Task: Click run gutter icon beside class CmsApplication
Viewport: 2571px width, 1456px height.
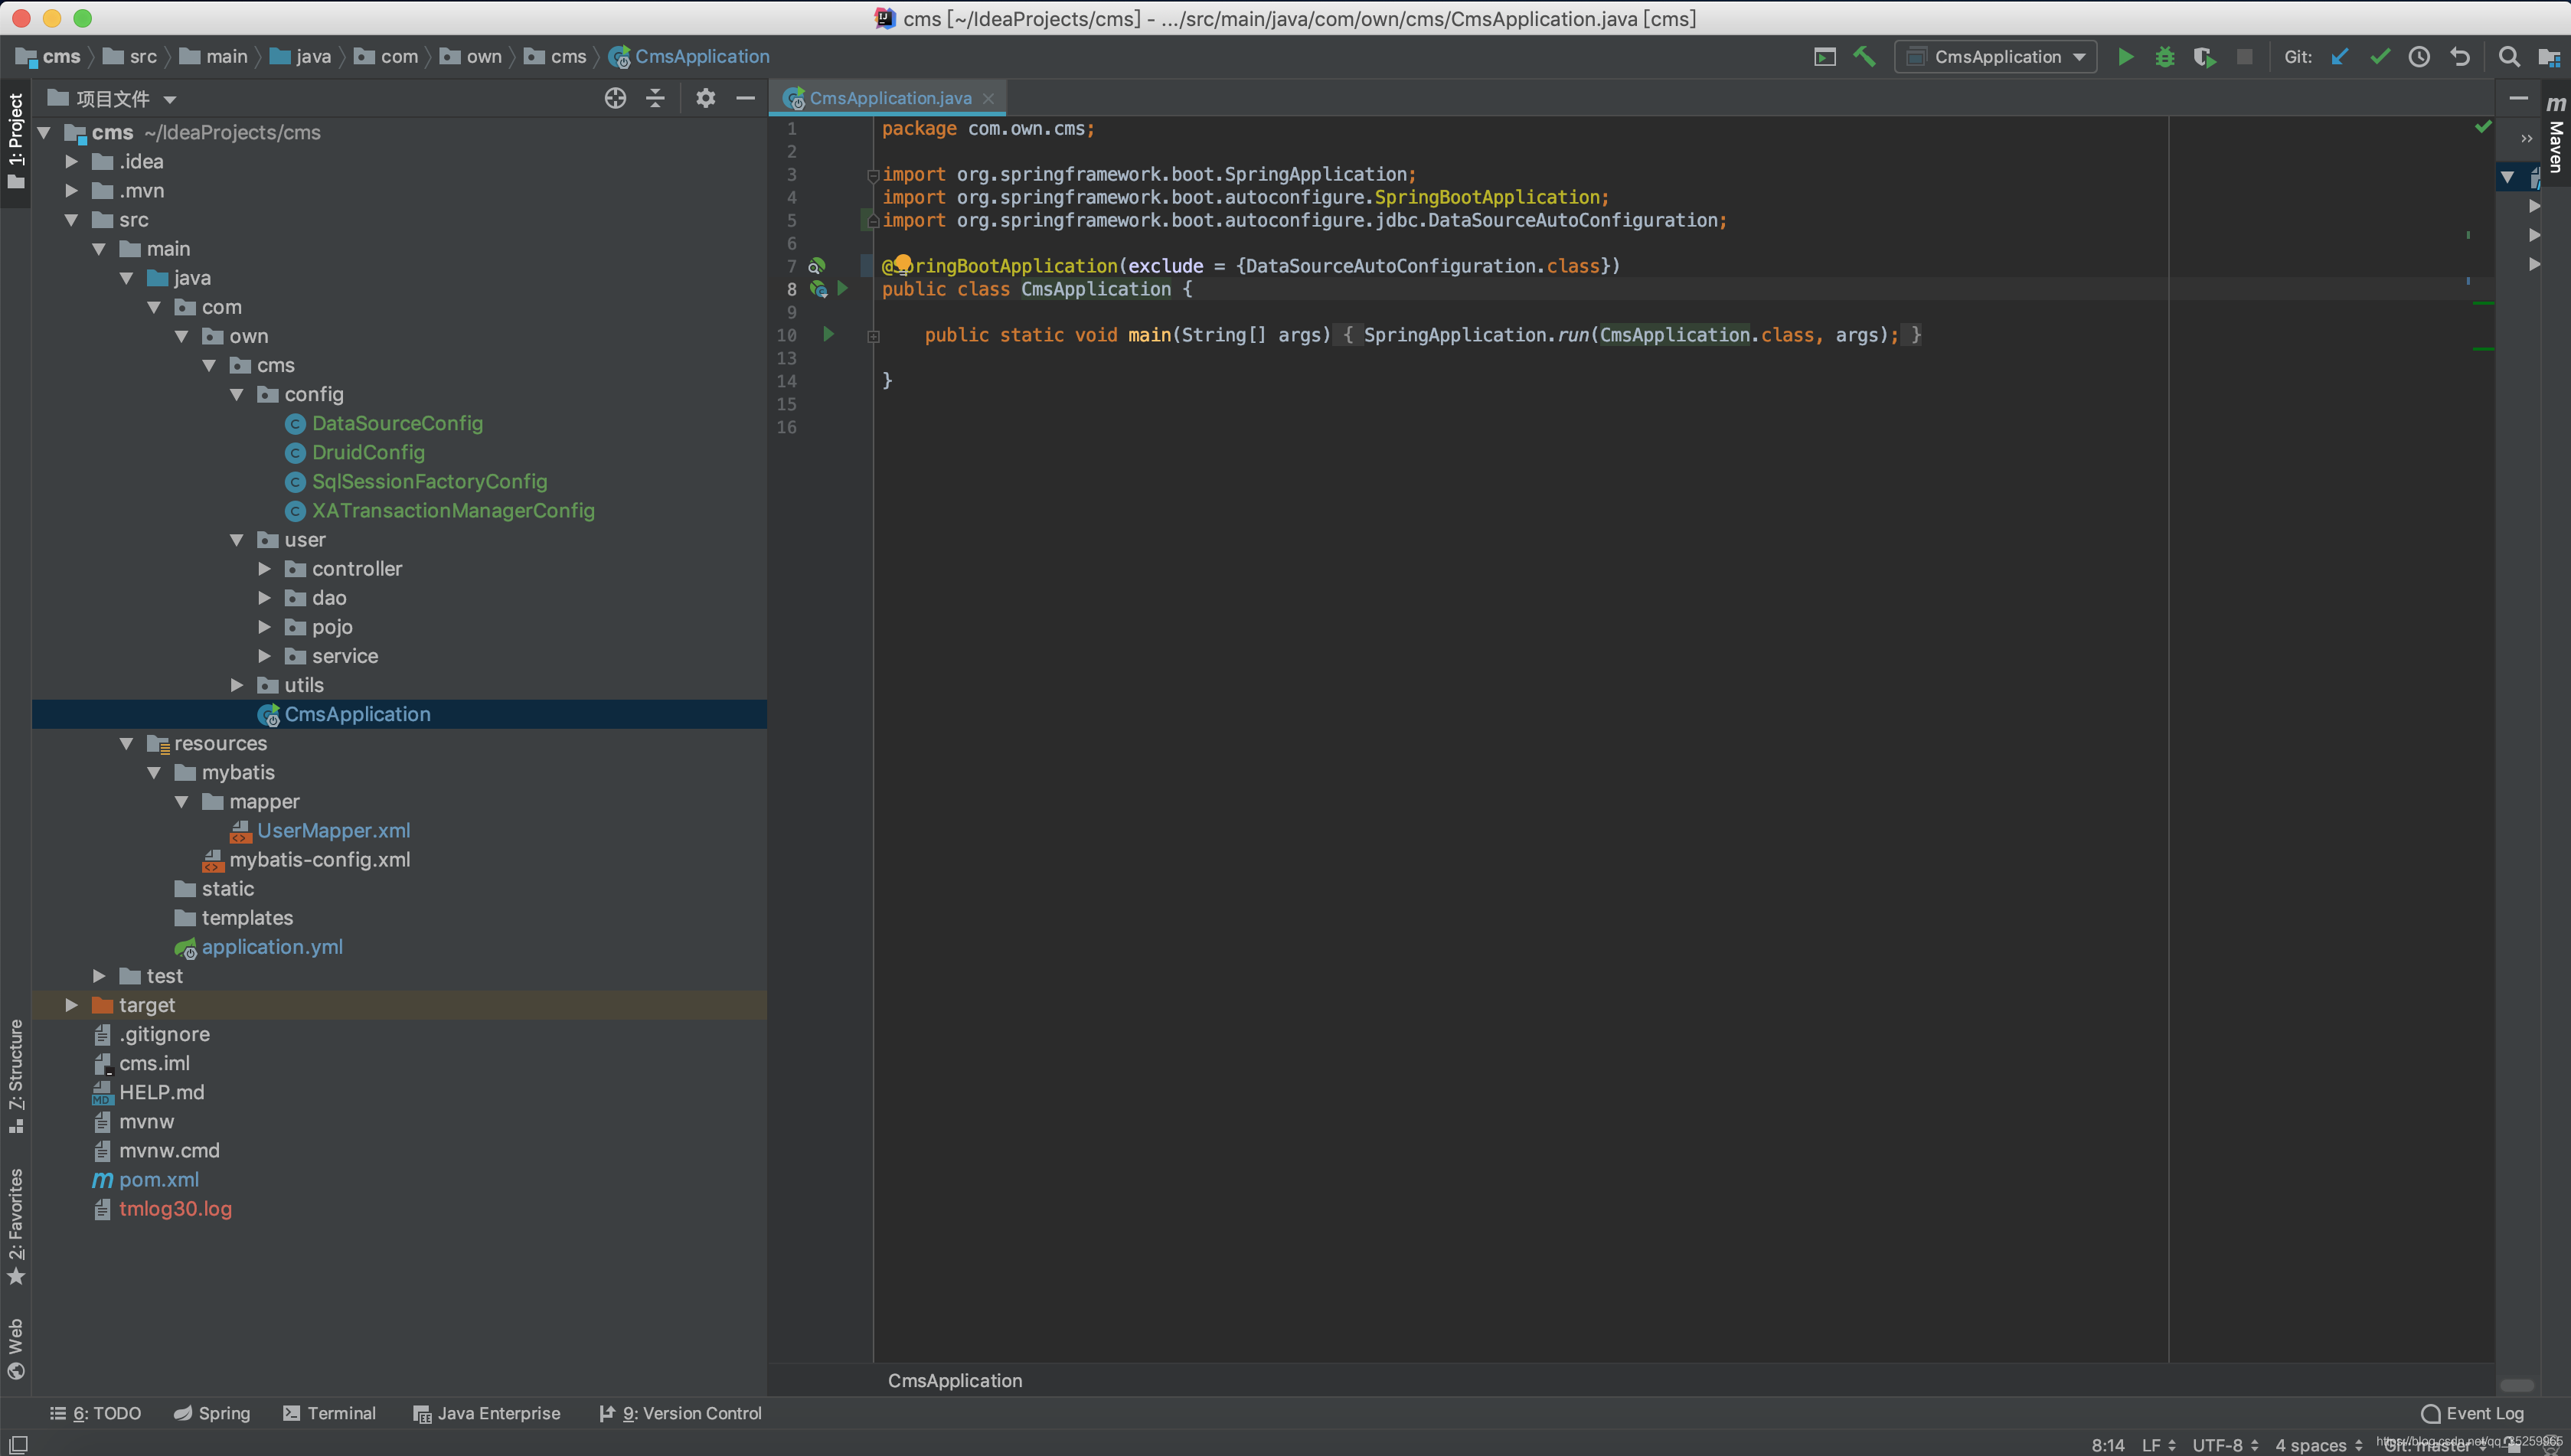Action: pyautogui.click(x=842, y=288)
